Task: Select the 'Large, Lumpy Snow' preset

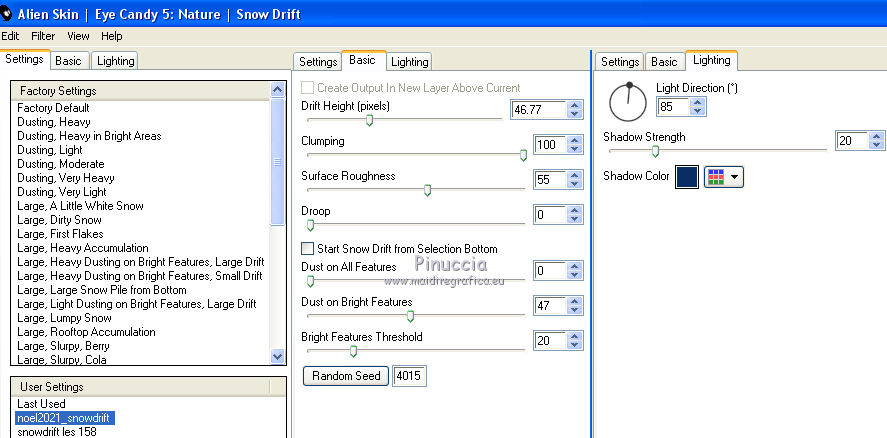Action: (64, 318)
